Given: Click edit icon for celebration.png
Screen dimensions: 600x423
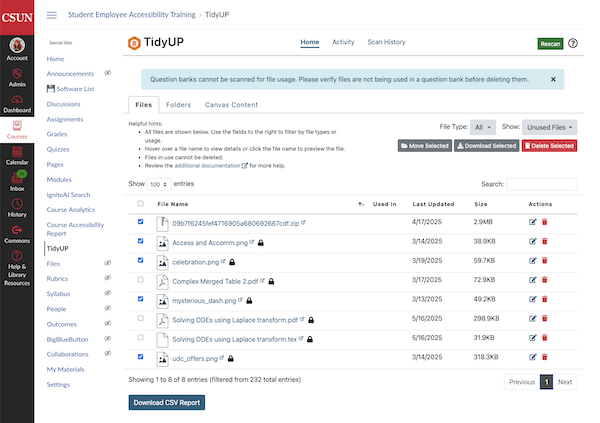Looking at the screenshot, I should [x=532, y=261].
